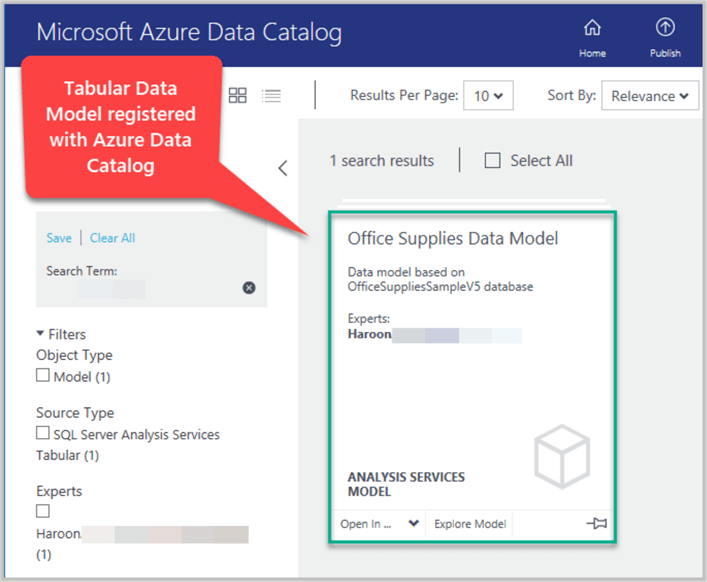Click the Microsoft Azure Data Catalog title
Screen dimensions: 707x582
189,32
